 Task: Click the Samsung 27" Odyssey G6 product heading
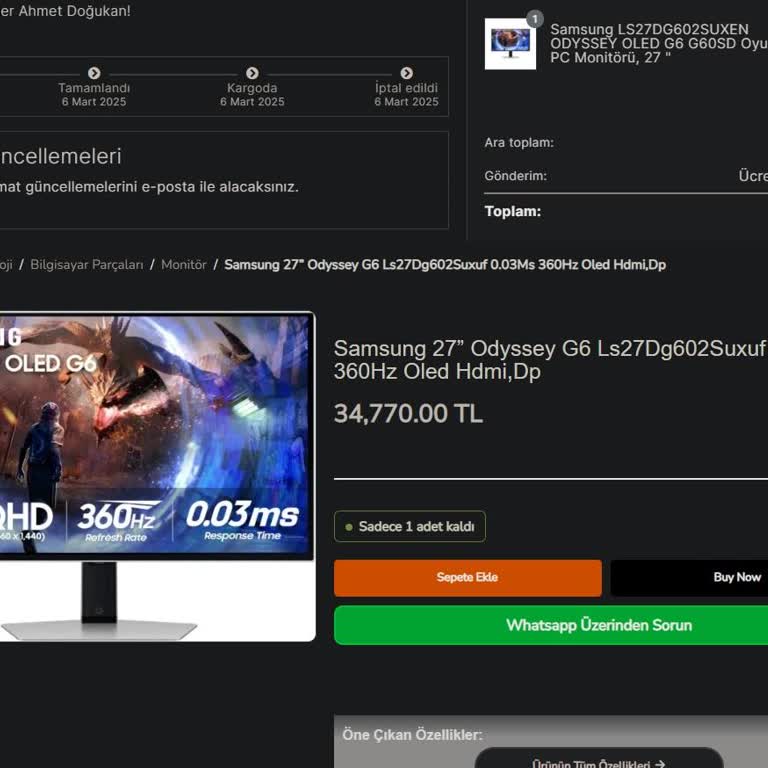tap(549, 360)
